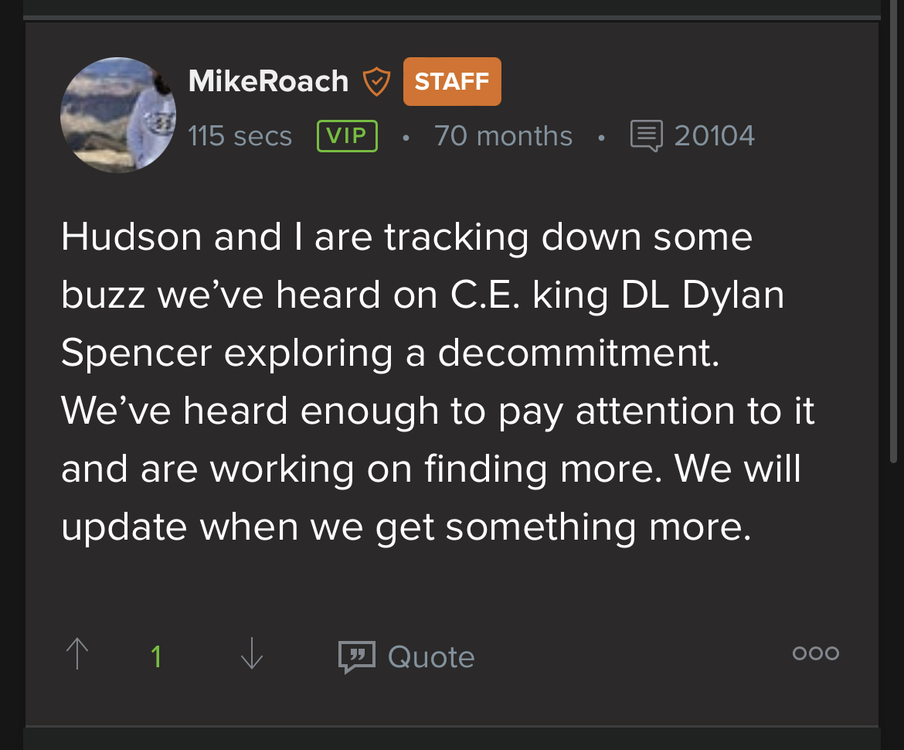Open the MikeRoach username profile link
The image size is (904, 750).
(268, 82)
